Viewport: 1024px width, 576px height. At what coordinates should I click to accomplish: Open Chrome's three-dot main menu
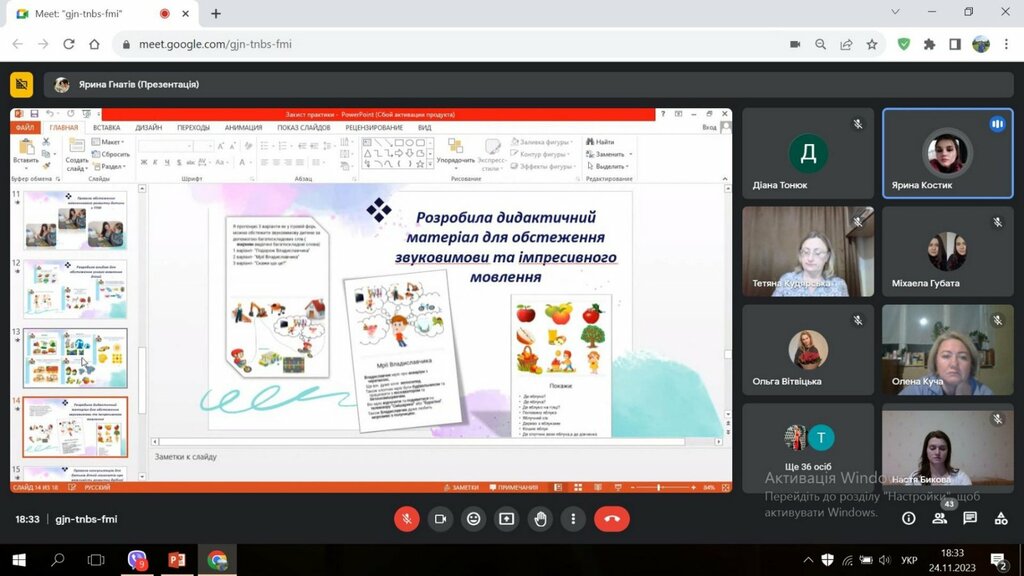click(1005, 44)
